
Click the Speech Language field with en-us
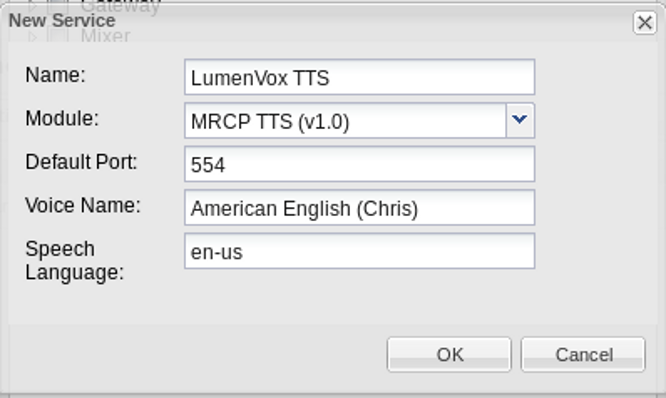point(359,251)
